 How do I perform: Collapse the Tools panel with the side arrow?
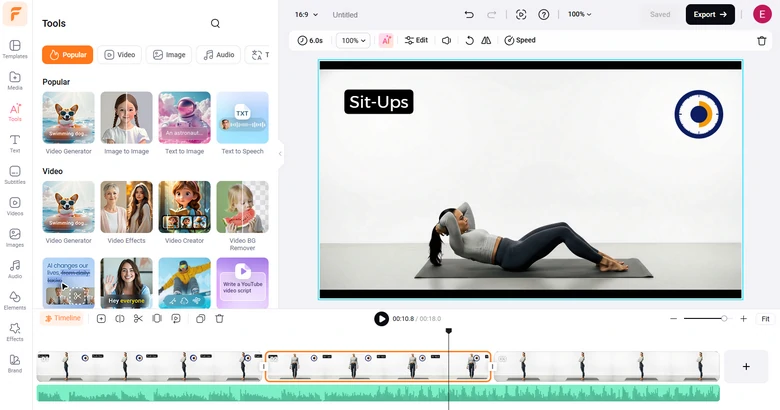coord(280,154)
